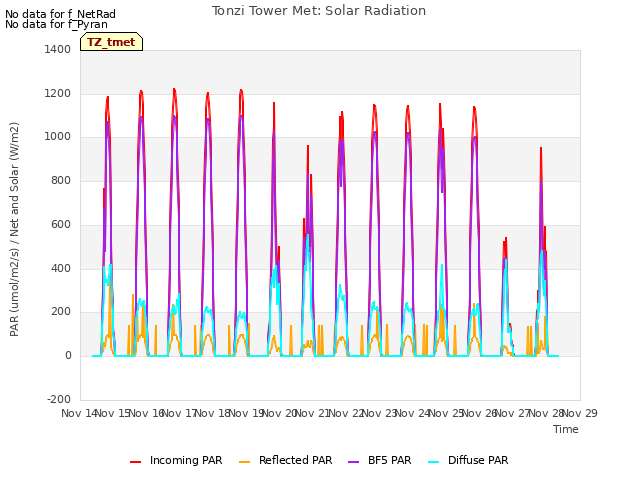Click the 'No data for f_Pyran' message

(56, 24)
